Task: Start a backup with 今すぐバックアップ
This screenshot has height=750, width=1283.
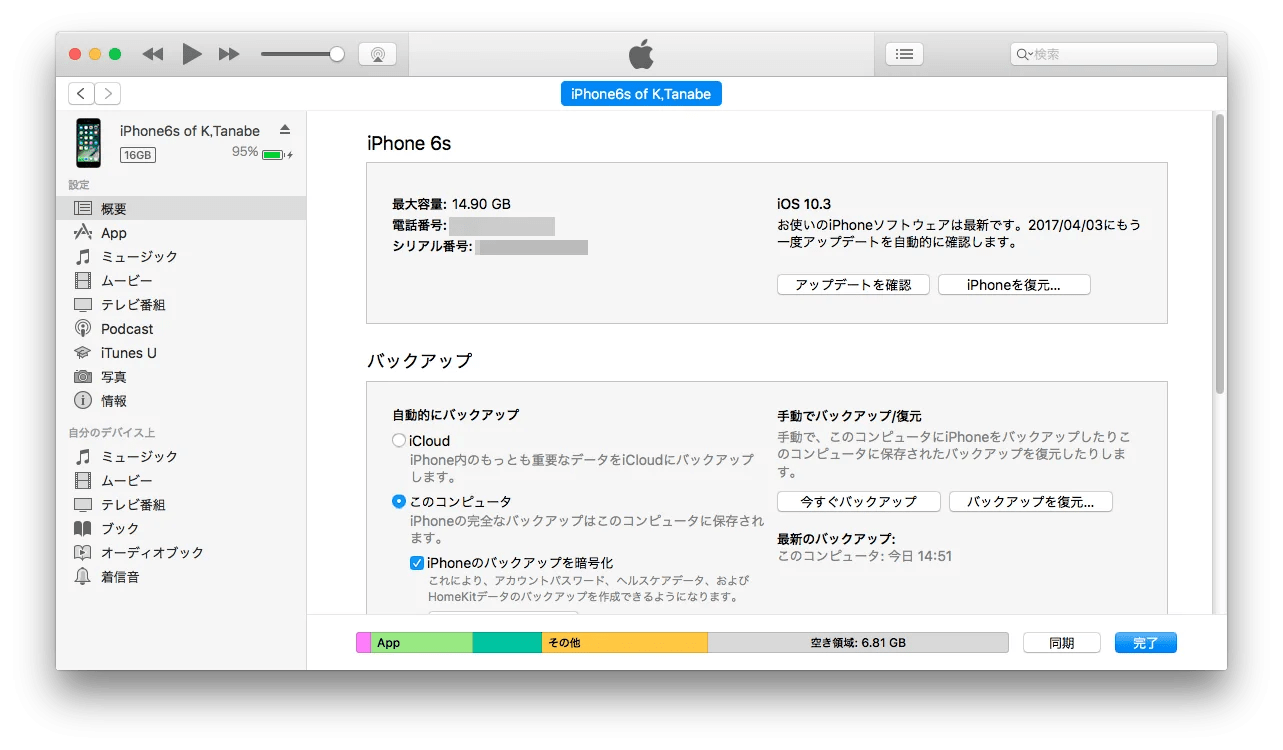Action: [x=857, y=501]
